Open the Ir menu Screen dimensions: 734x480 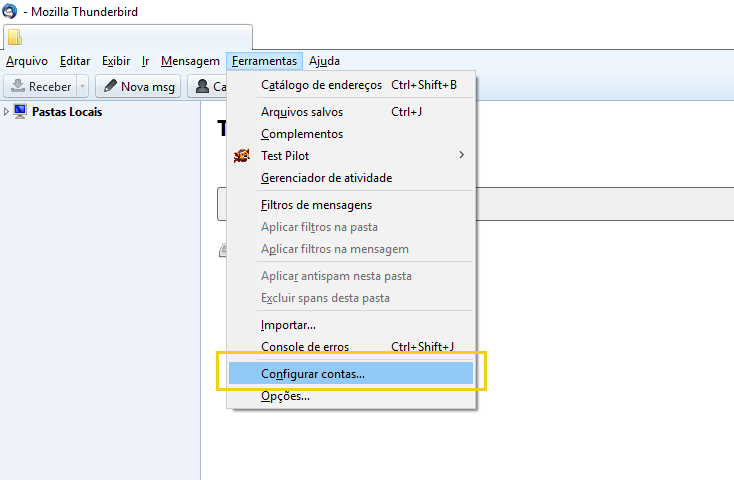point(146,61)
